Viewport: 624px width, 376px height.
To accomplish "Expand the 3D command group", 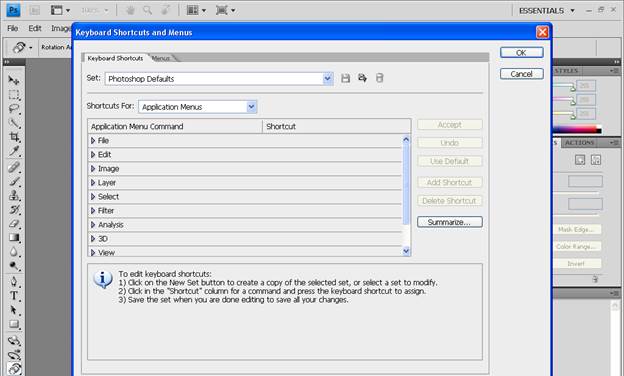I will [93, 239].
